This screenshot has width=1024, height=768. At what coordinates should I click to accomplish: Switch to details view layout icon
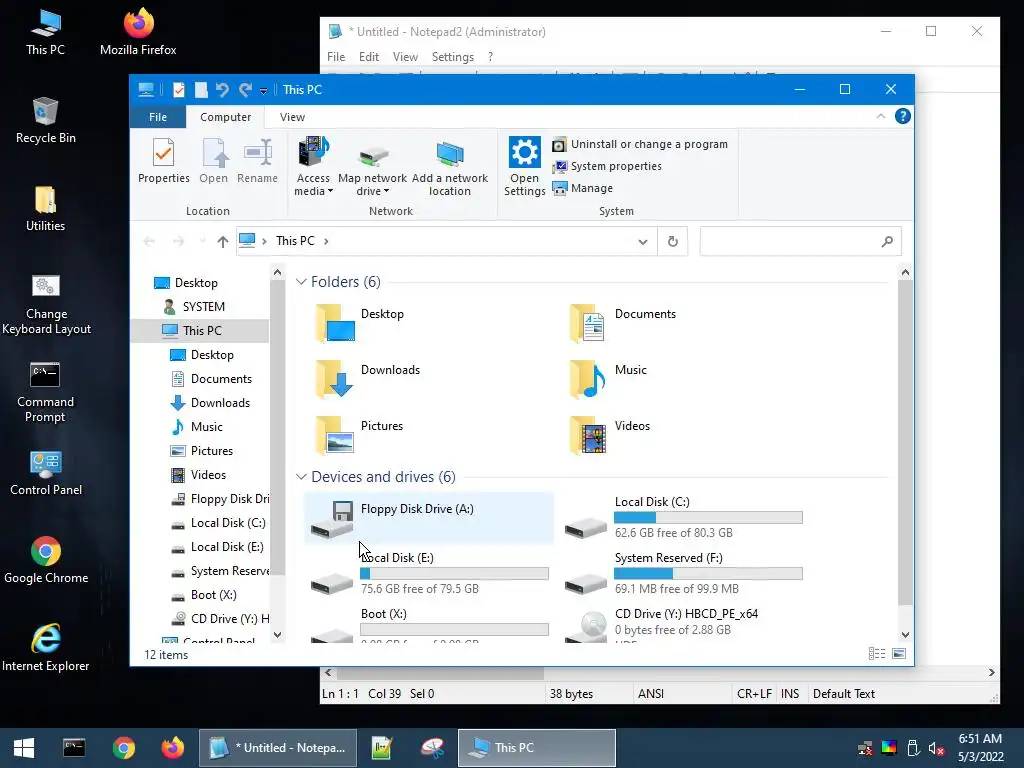877,654
